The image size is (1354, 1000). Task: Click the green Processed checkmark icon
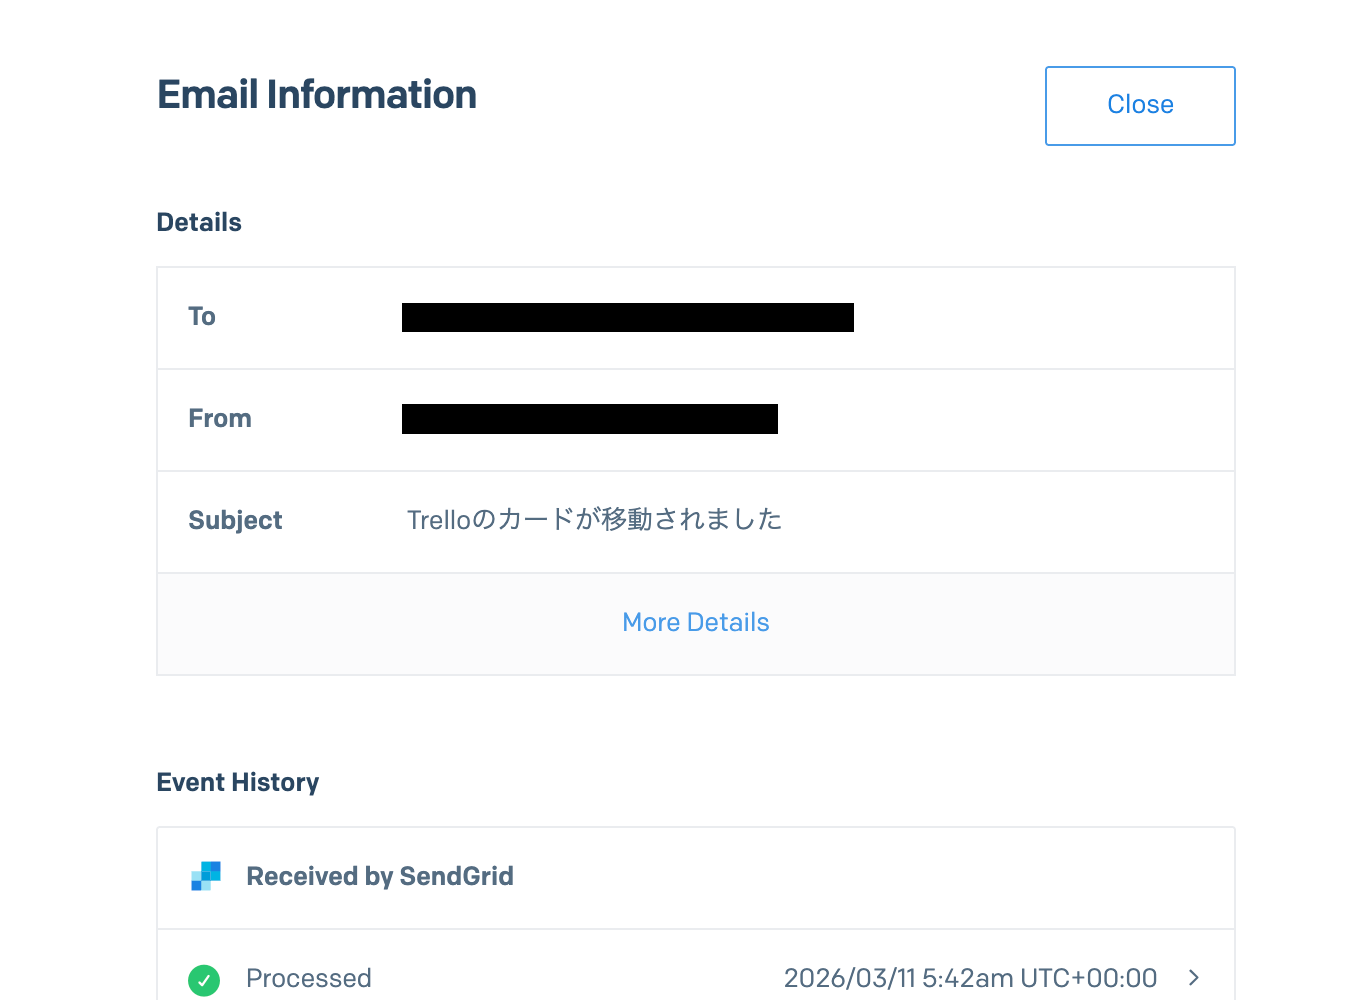coord(204,979)
